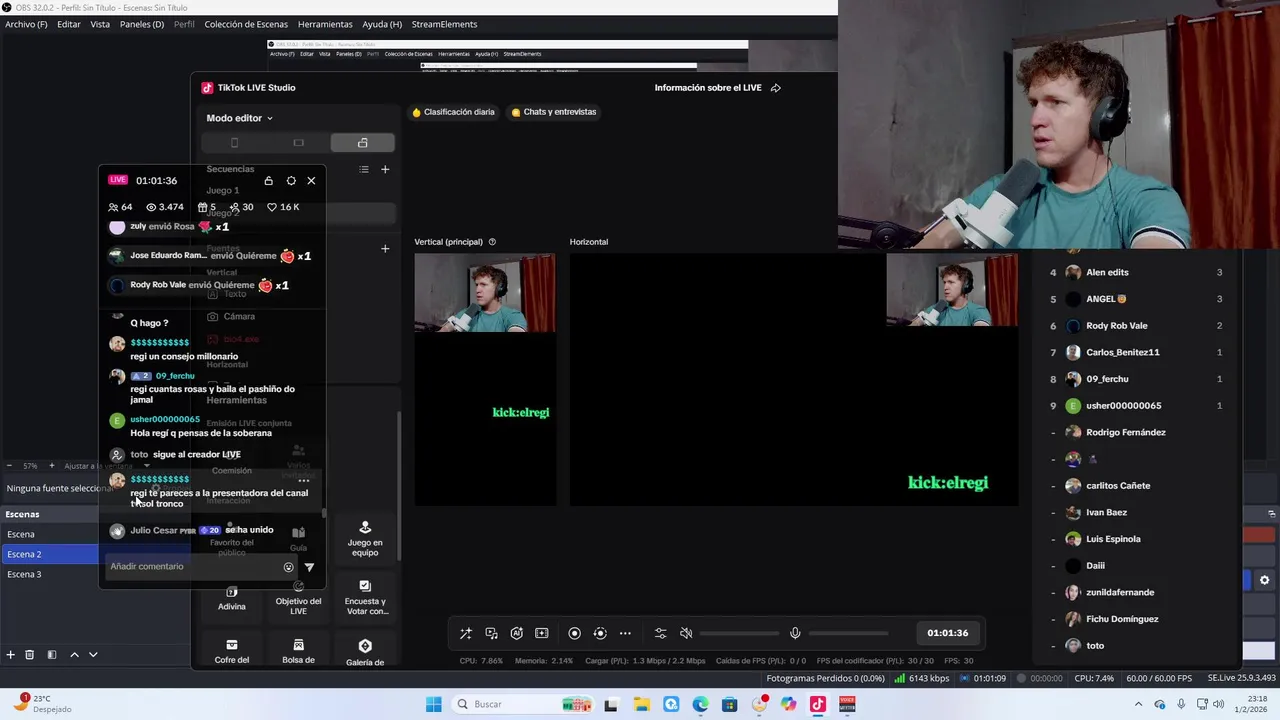Open Colección de Escenas menu
The height and width of the screenshot is (720, 1280).
tap(246, 24)
